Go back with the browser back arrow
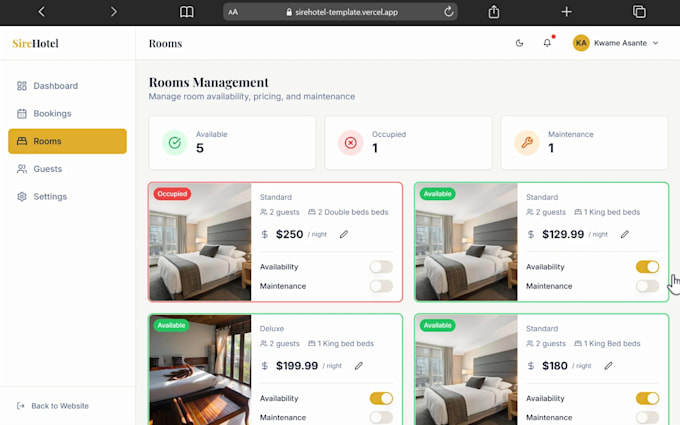This screenshot has width=680, height=425. coord(42,12)
